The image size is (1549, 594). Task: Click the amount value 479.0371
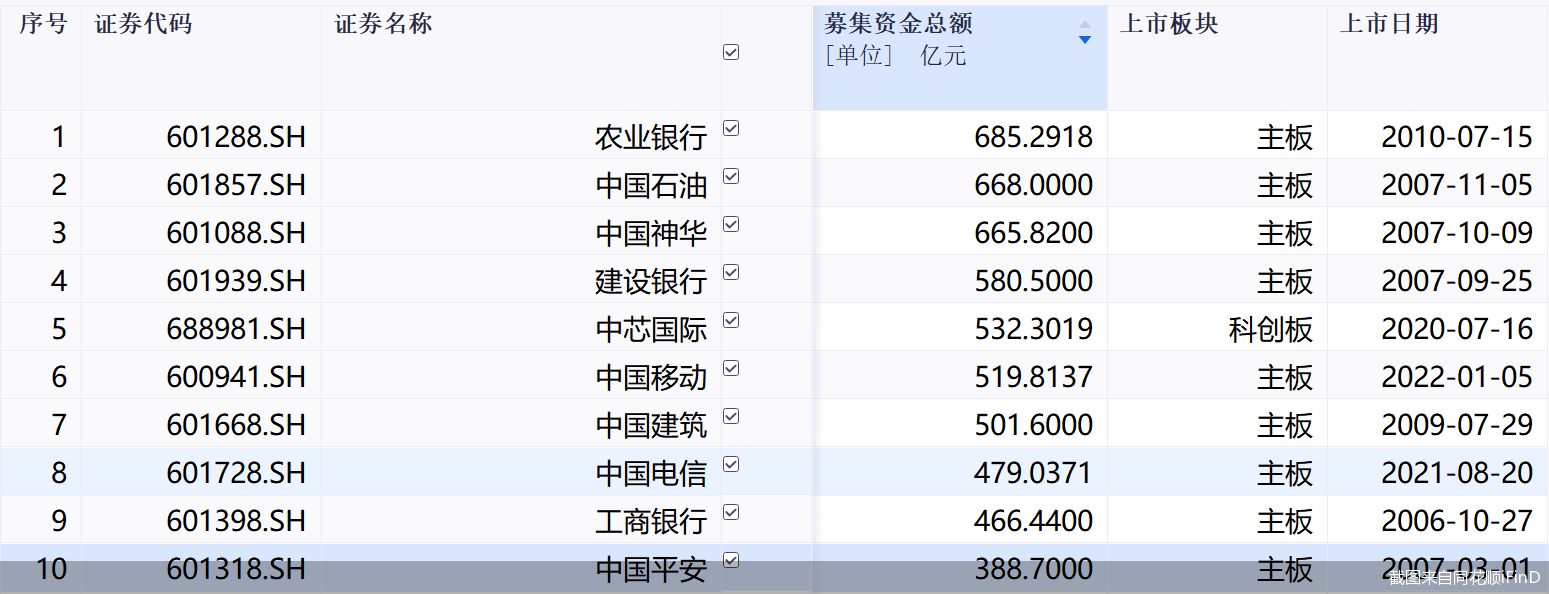click(1034, 473)
